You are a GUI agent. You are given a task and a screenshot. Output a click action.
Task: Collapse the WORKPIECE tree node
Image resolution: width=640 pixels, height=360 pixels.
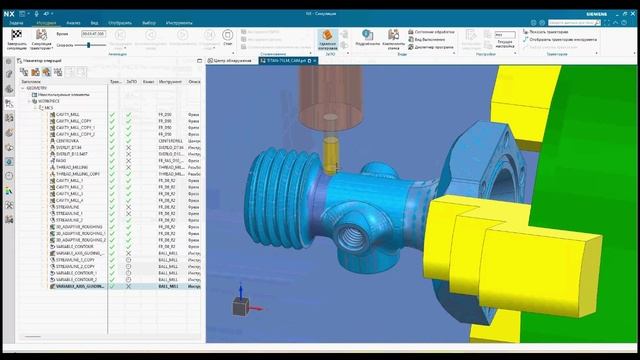29,101
